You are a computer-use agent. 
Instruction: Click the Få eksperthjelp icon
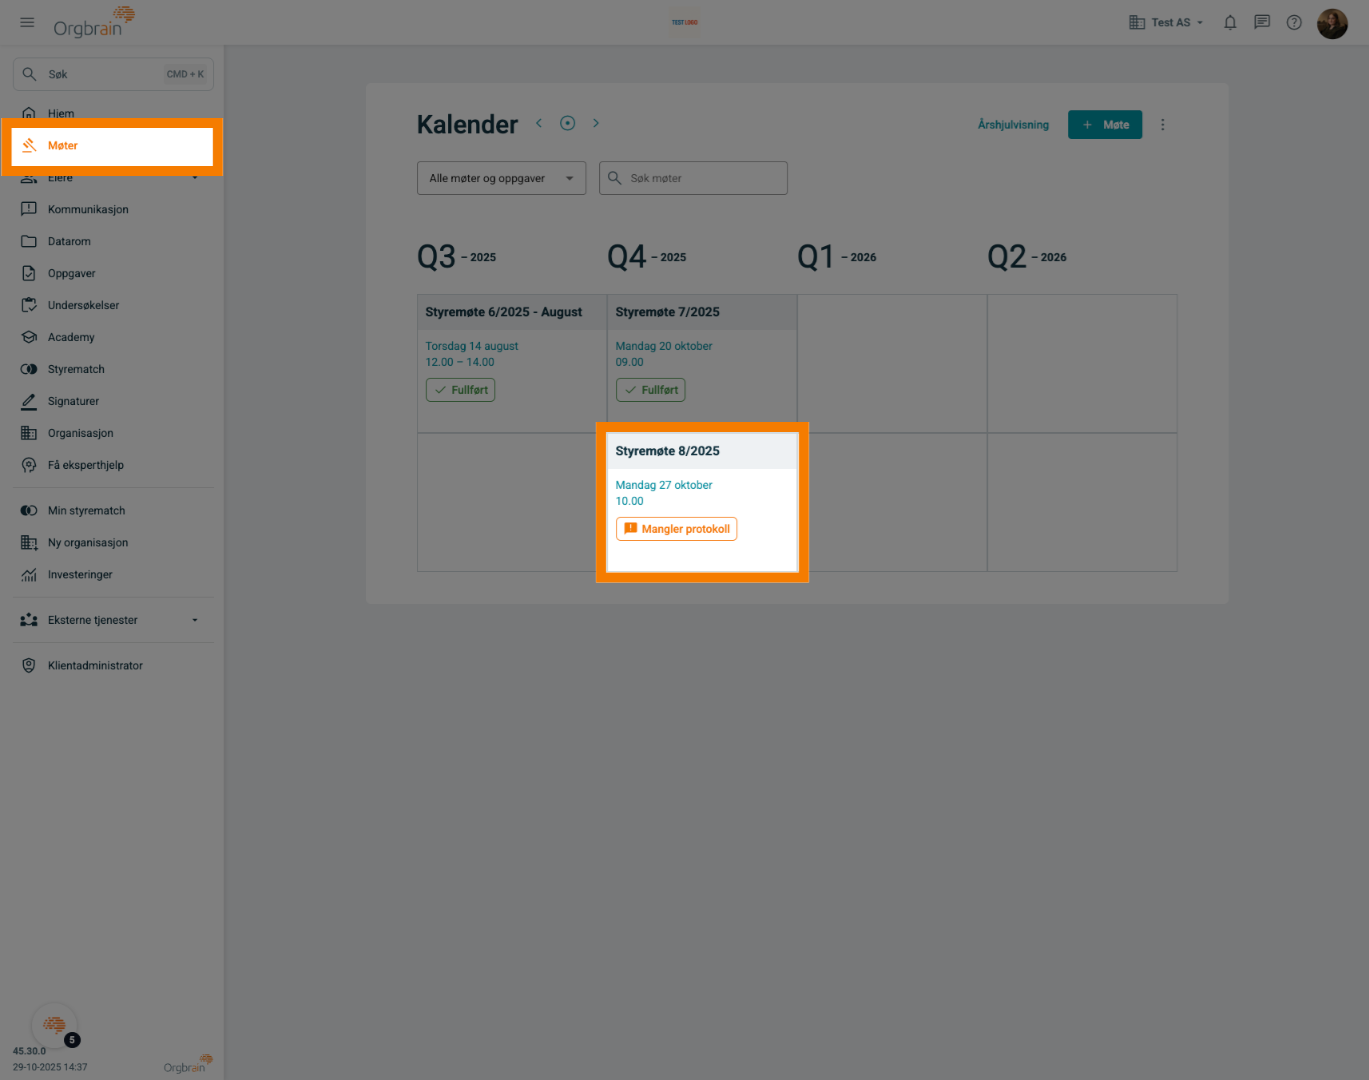click(x=29, y=465)
